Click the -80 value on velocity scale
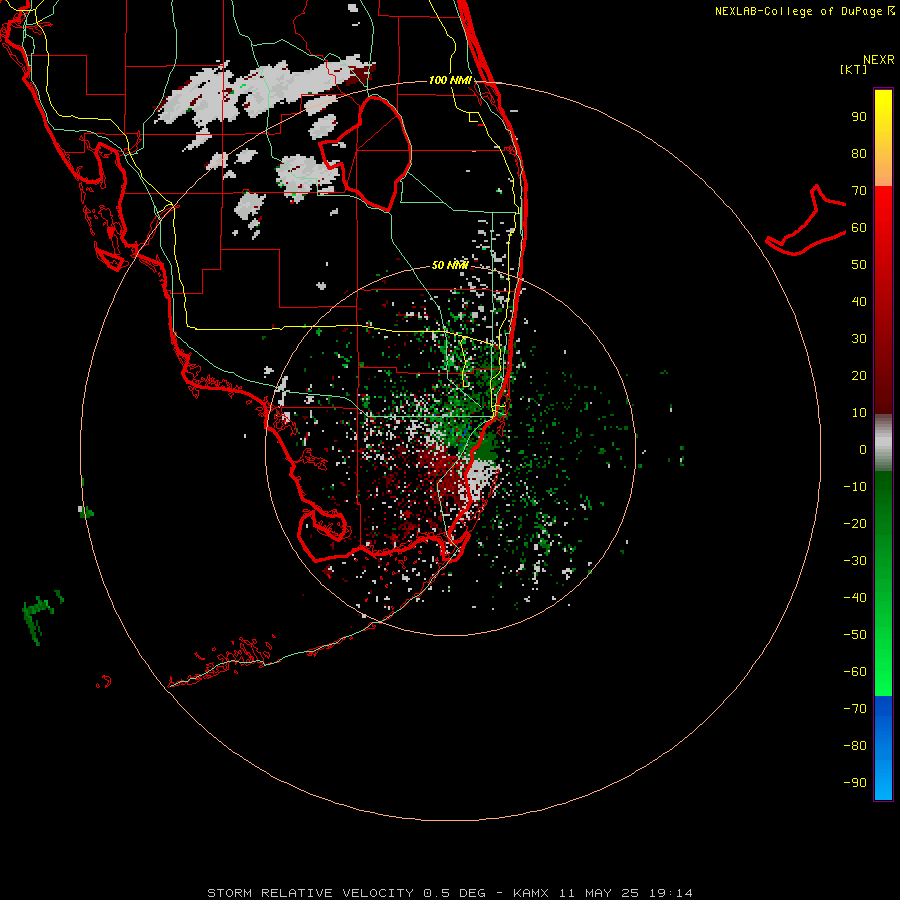 855,746
